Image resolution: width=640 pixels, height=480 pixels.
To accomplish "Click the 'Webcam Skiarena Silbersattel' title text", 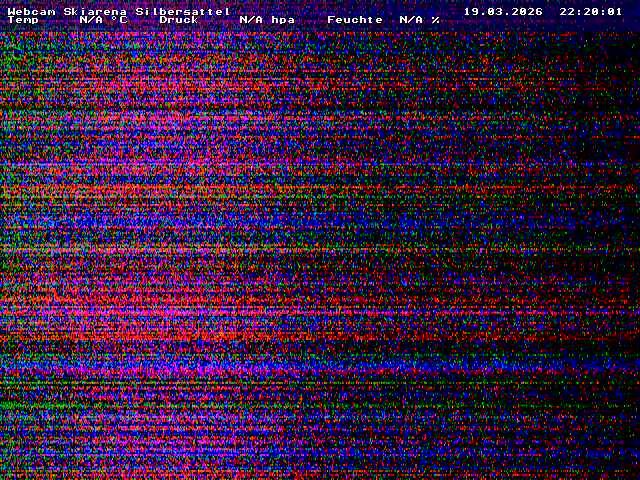I will pyautogui.click(x=119, y=11).
